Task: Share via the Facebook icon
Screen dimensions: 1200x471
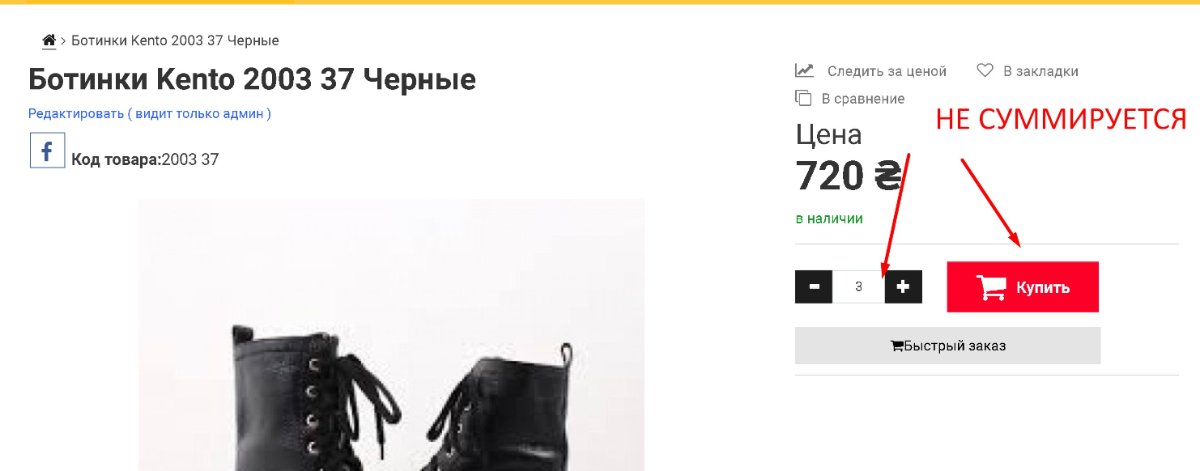Action: [x=47, y=150]
